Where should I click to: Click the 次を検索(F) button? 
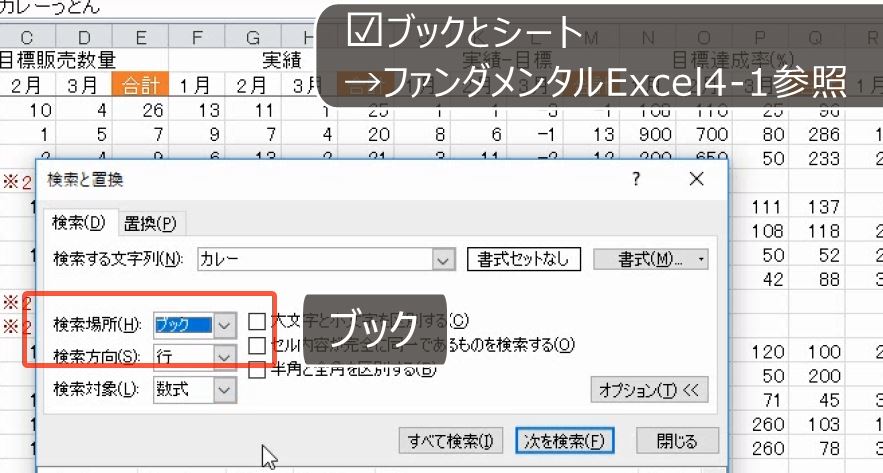[564, 441]
